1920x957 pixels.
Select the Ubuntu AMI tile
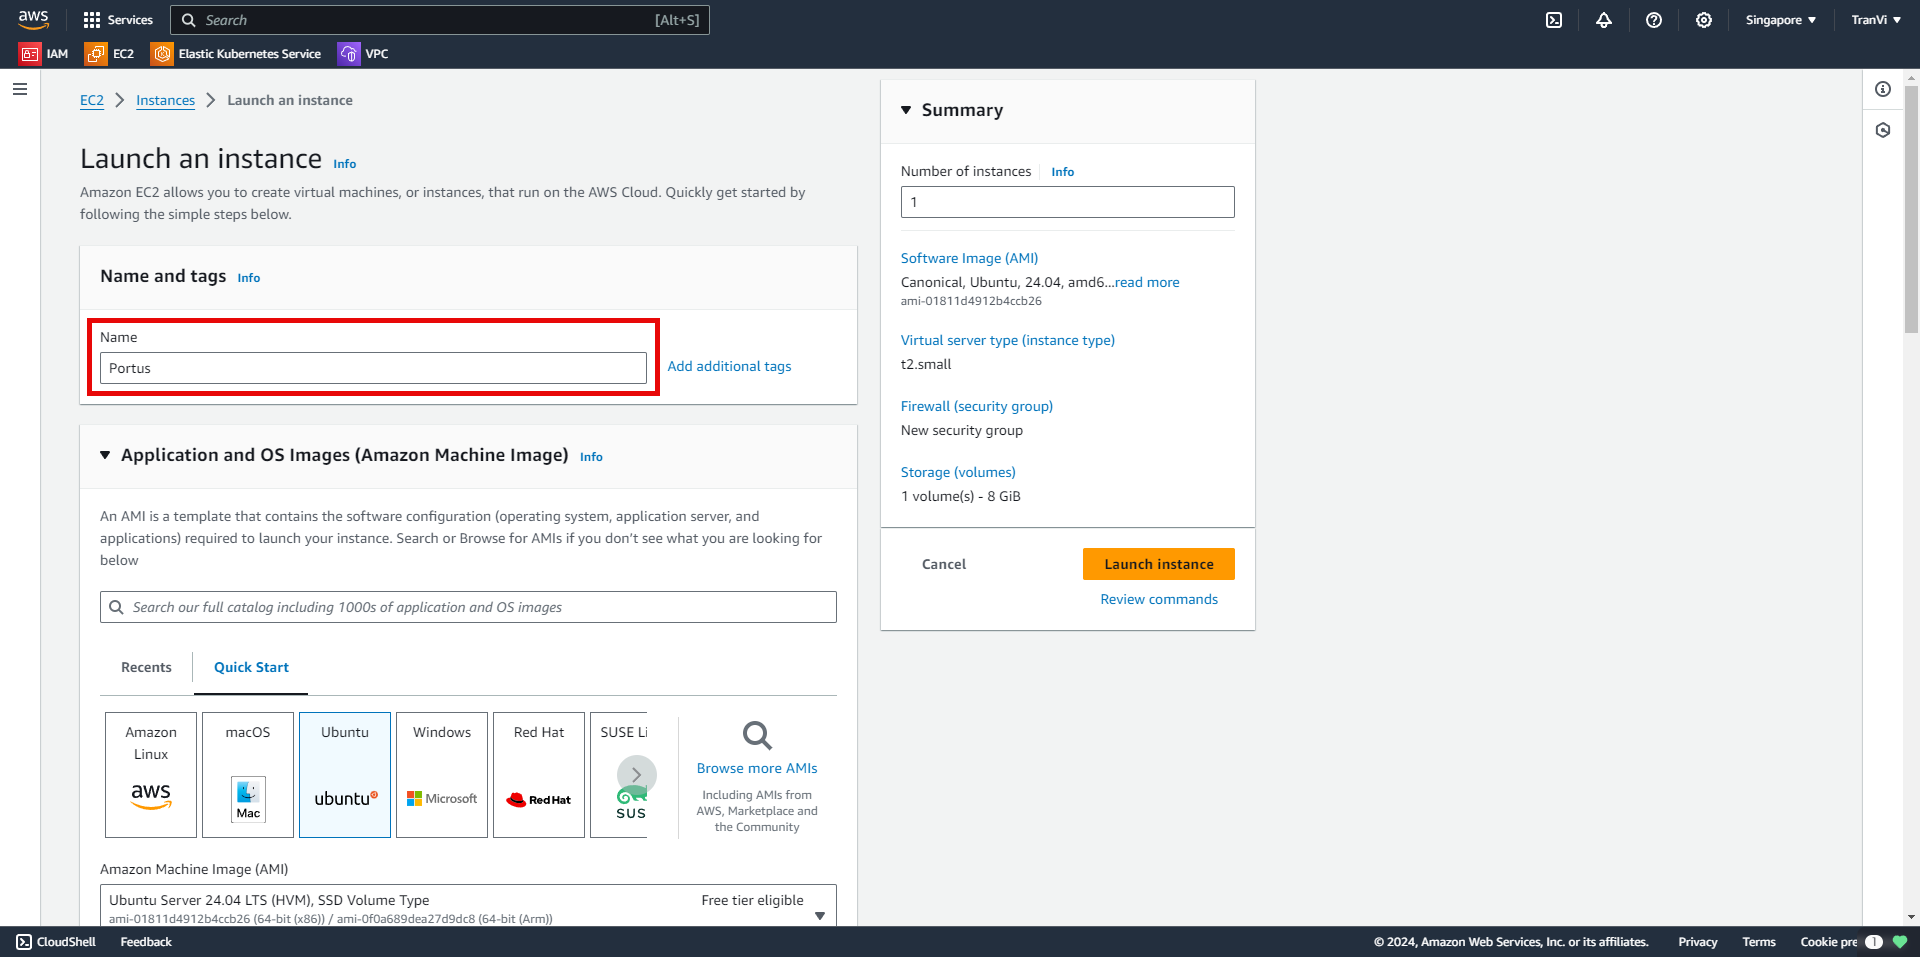[x=345, y=774]
